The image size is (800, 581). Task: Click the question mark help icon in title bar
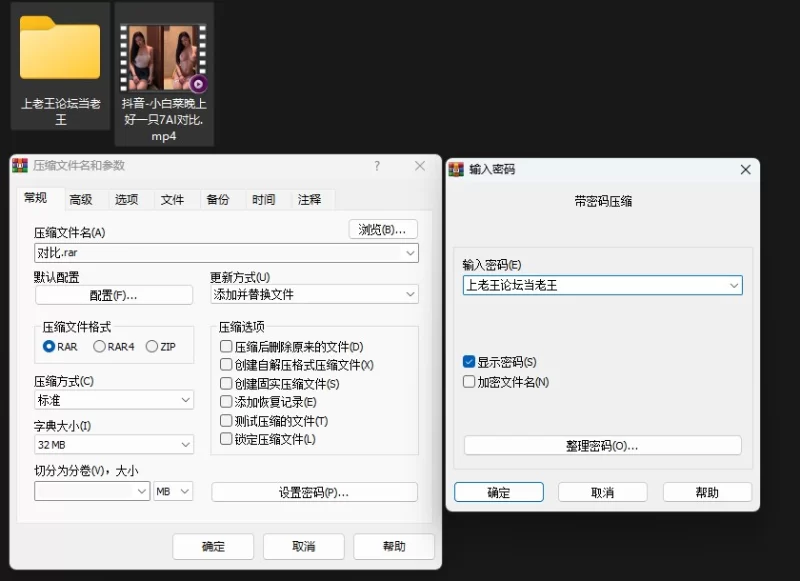(x=377, y=166)
